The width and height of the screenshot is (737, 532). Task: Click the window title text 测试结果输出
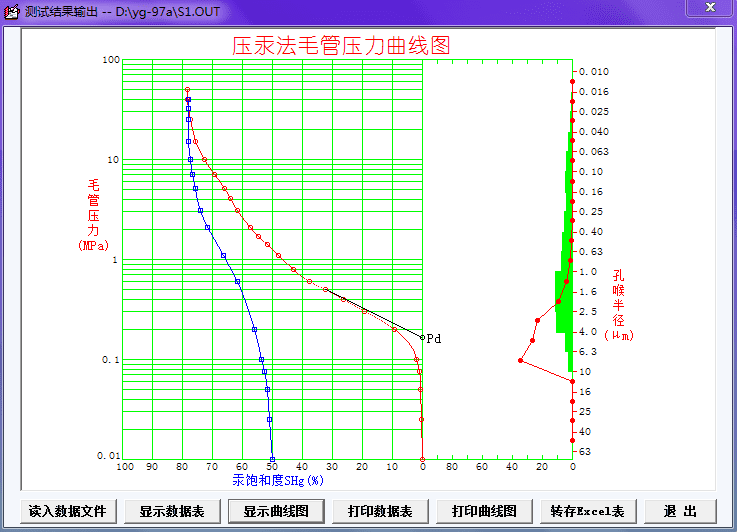(62, 10)
